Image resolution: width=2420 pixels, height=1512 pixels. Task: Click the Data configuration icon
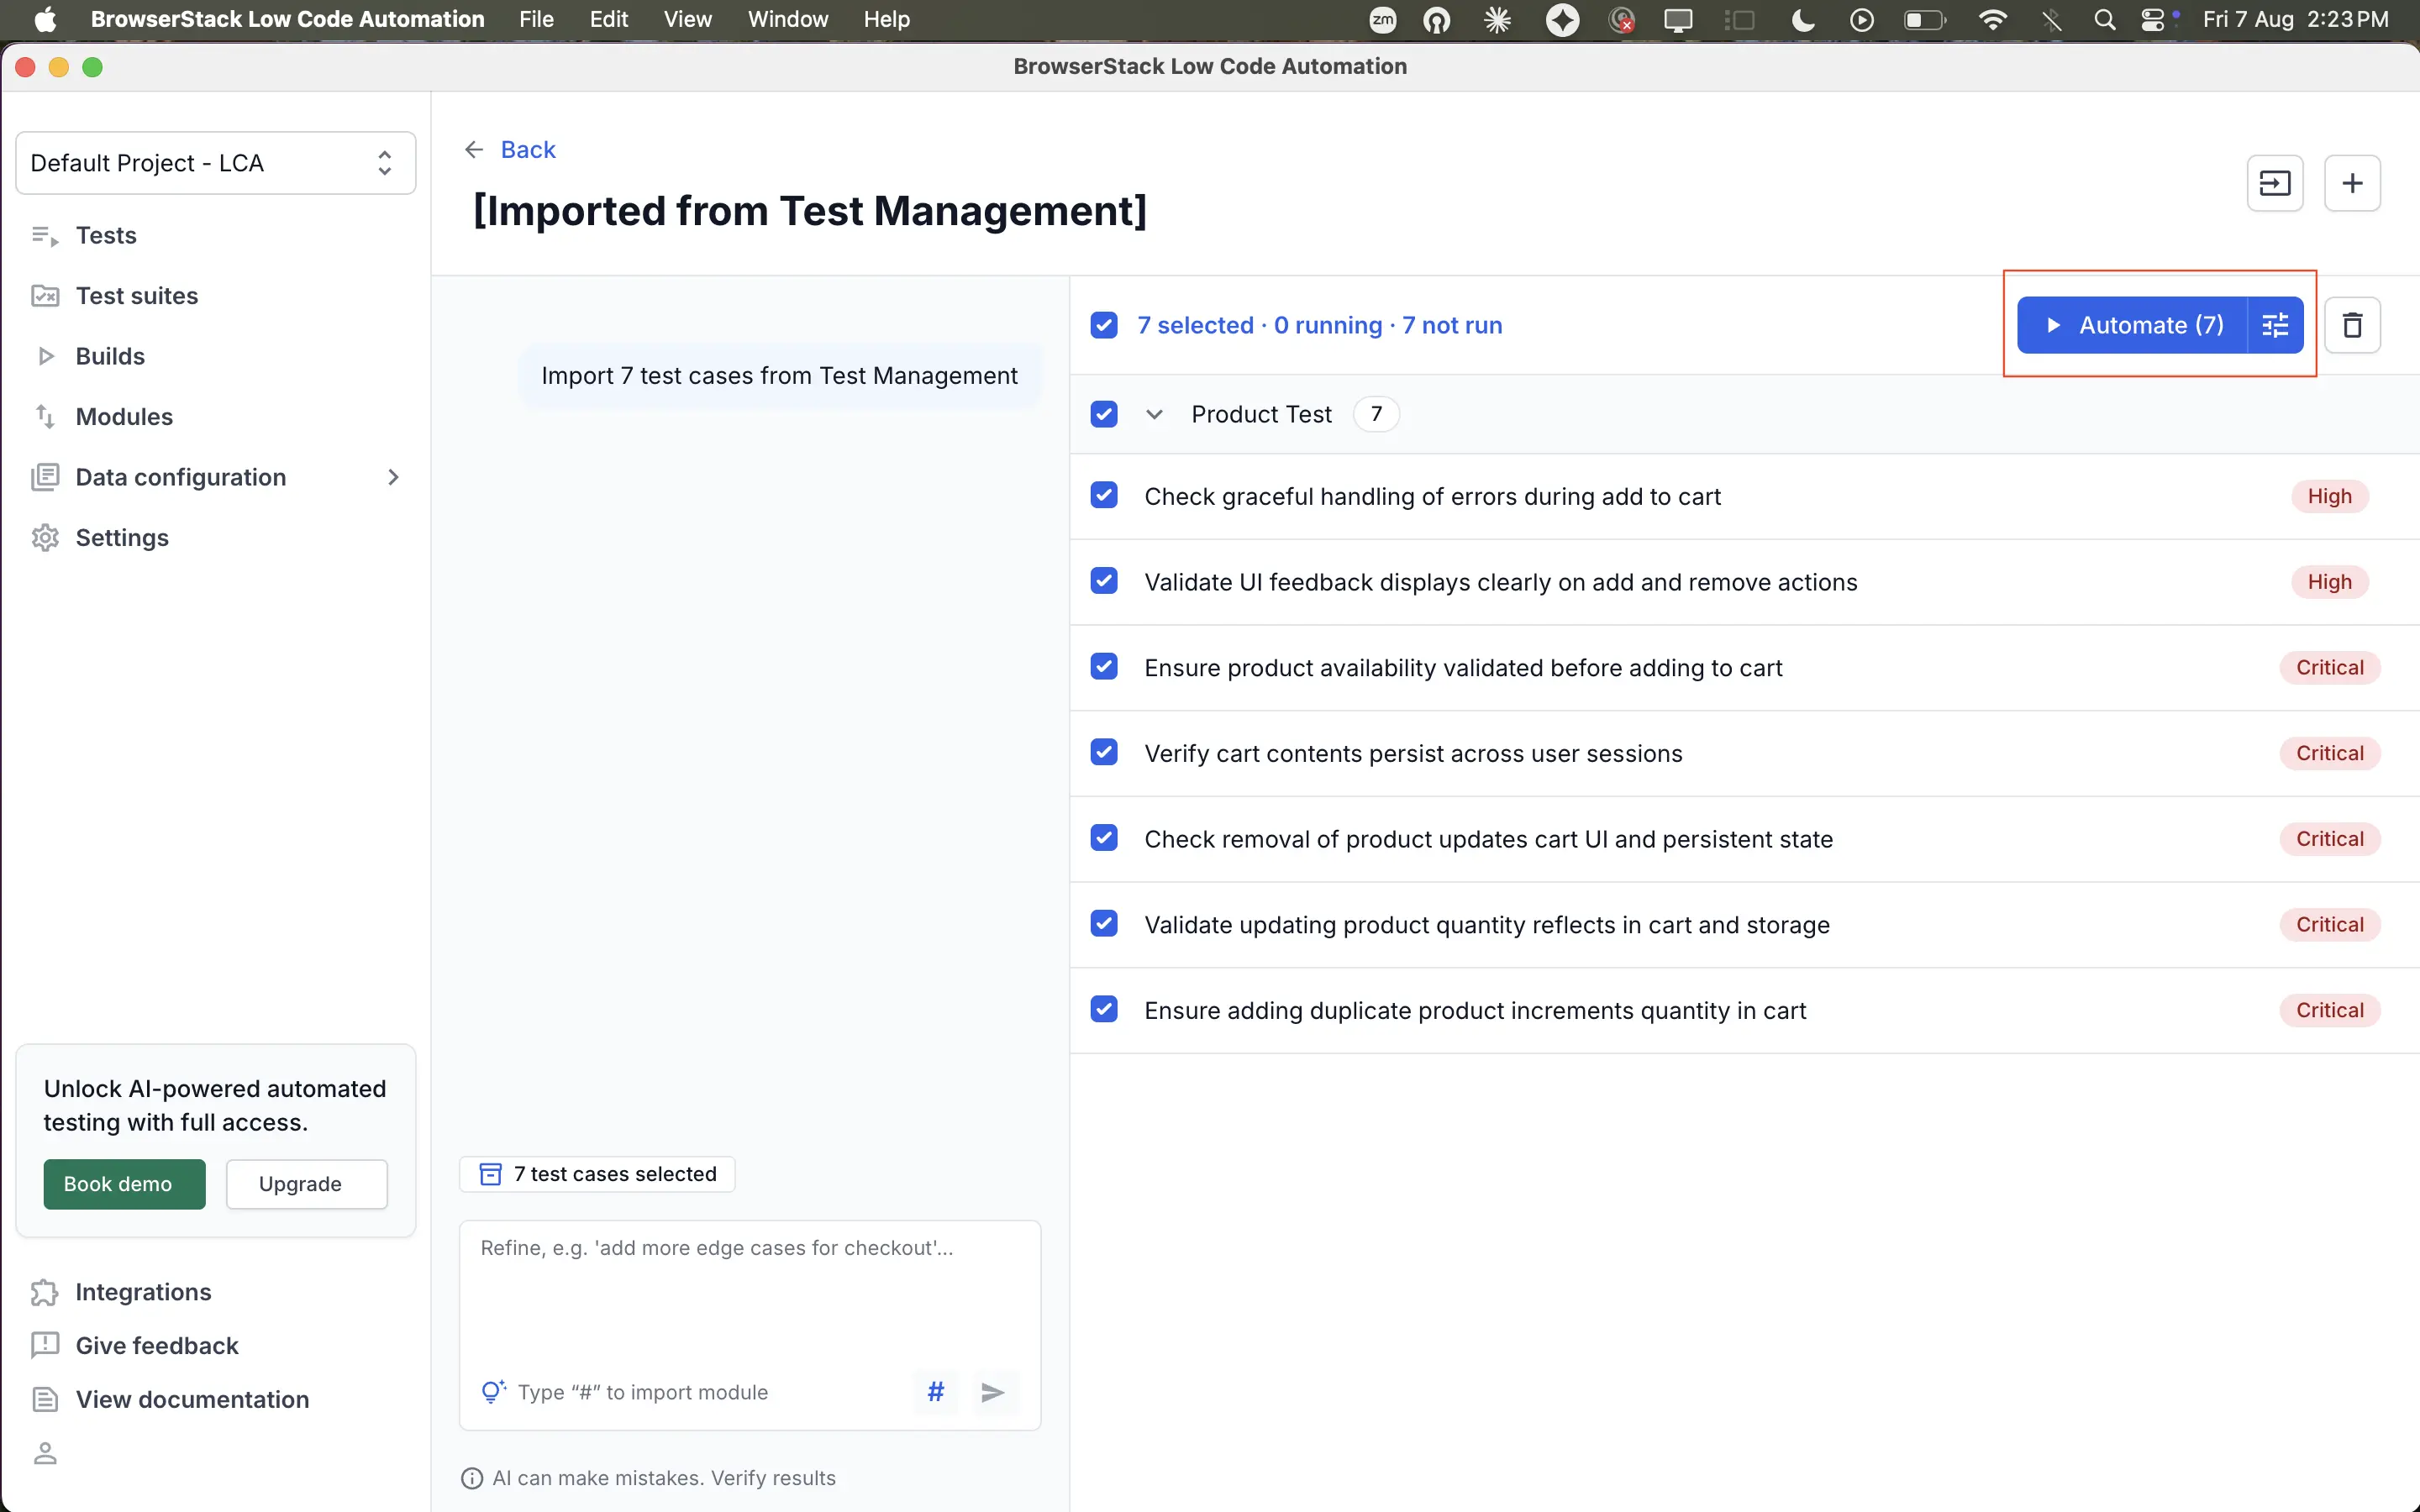45,477
